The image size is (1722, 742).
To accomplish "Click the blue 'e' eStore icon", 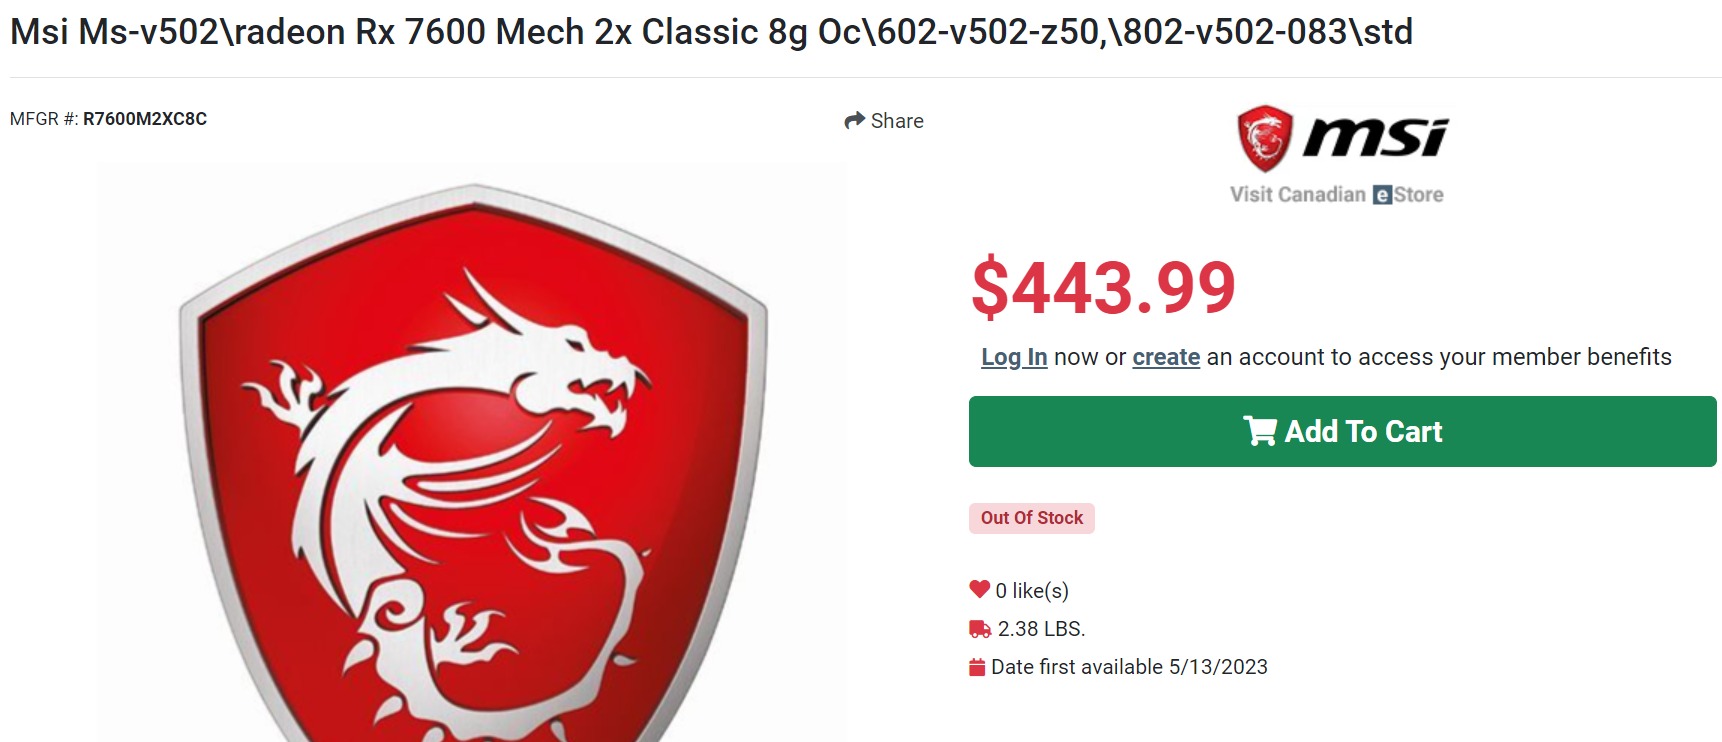I will point(1382,195).
